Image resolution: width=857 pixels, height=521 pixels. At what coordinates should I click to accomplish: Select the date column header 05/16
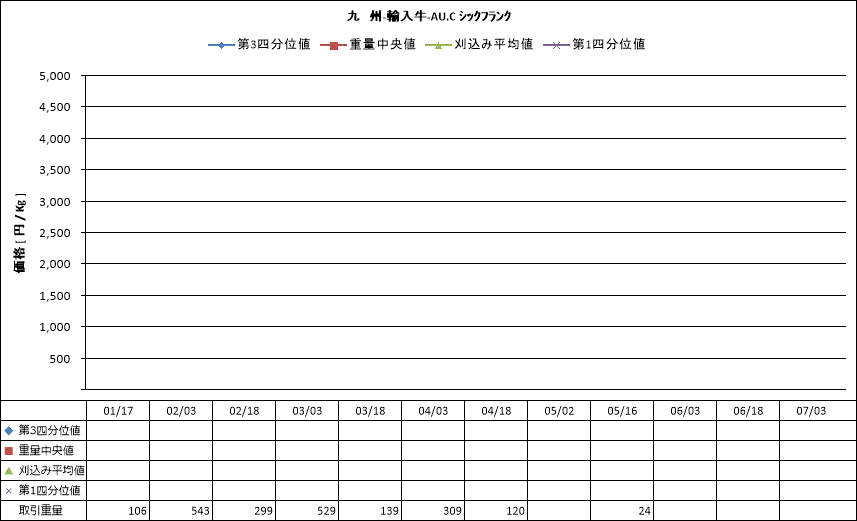pyautogui.click(x=622, y=411)
